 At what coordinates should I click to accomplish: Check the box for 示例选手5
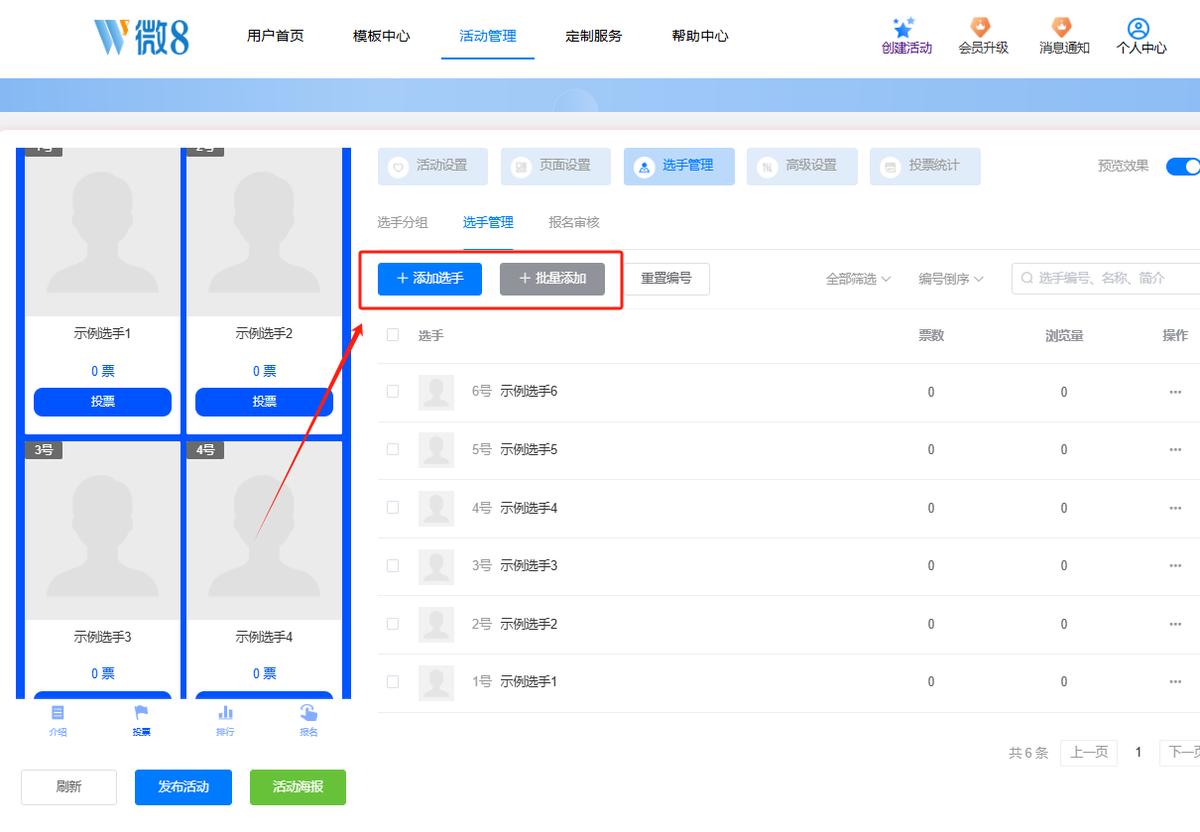[x=393, y=450]
